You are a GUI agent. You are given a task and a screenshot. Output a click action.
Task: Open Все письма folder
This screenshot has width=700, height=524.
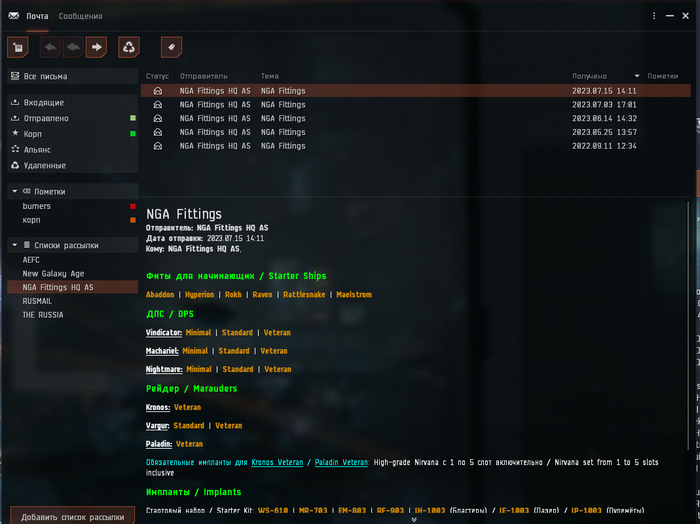click(x=73, y=76)
